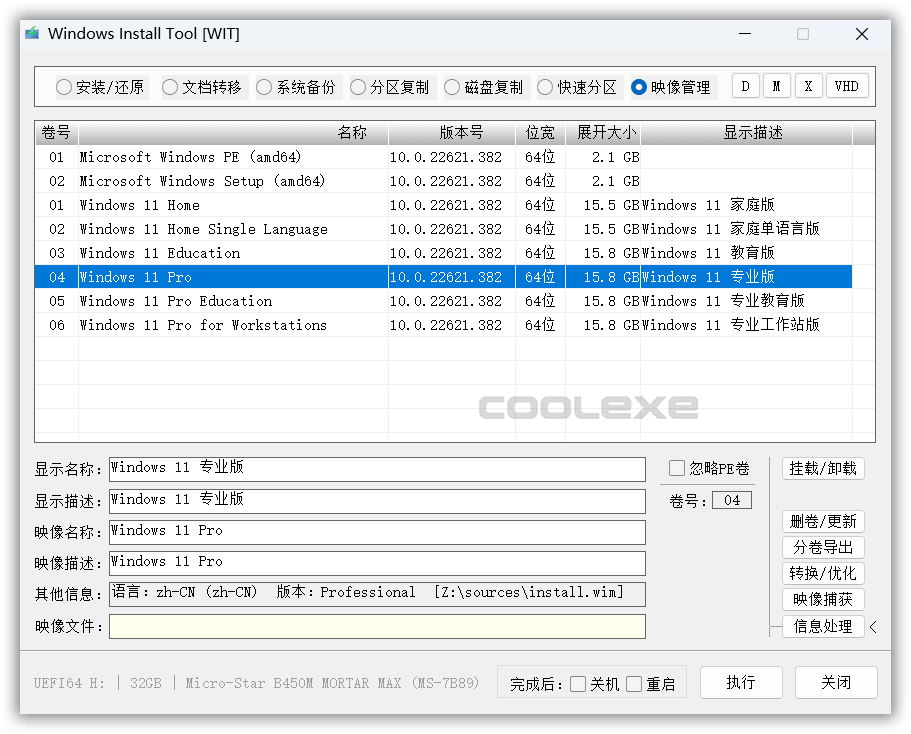
Task: Select the Microsoft Windows PE (amd64) row
Action: [444, 157]
